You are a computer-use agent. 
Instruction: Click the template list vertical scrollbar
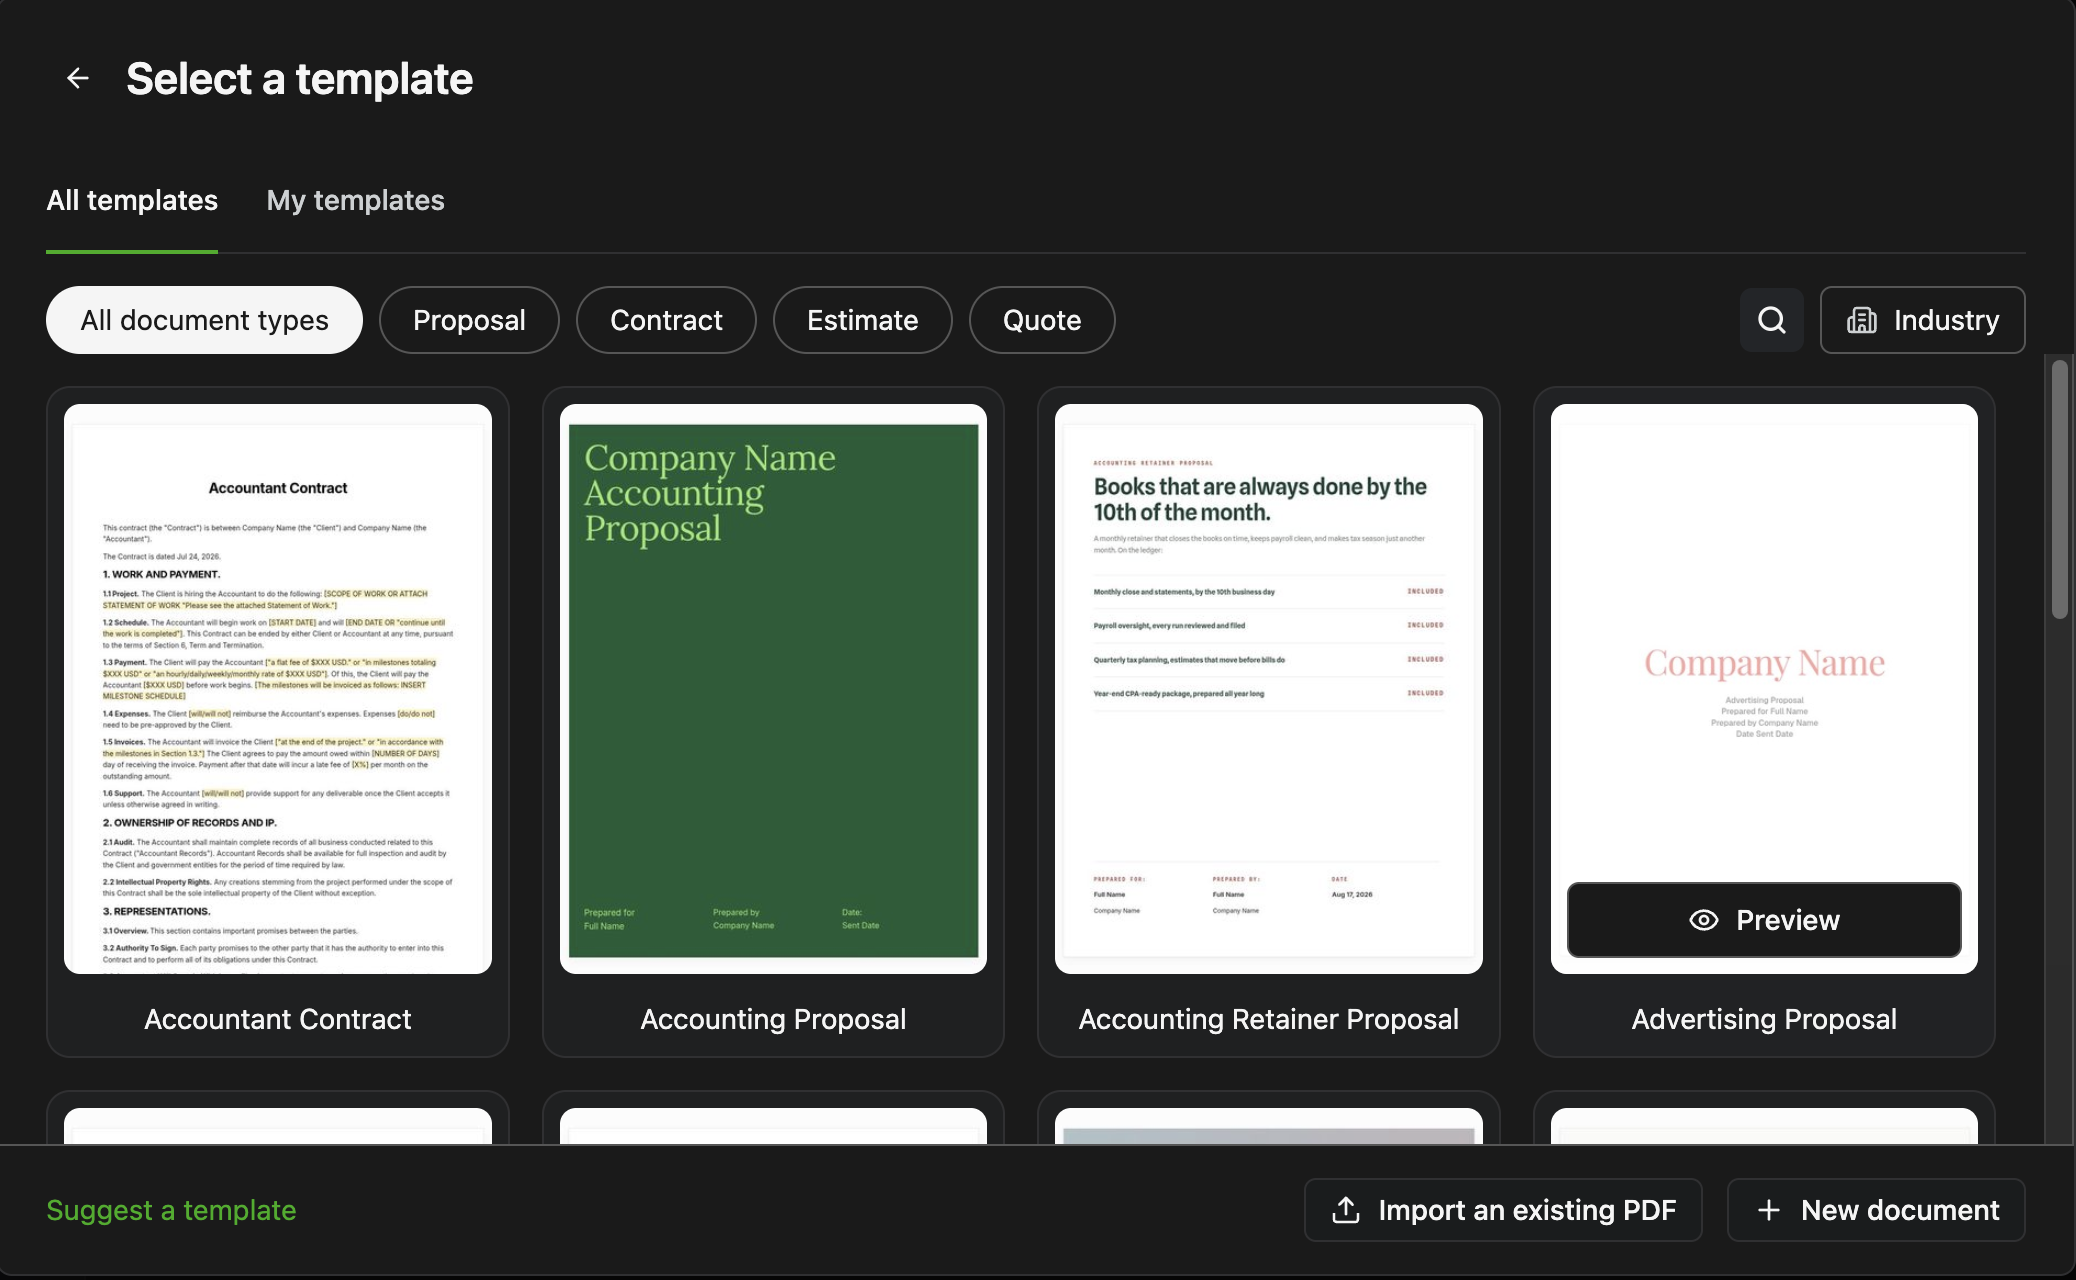click(2059, 490)
